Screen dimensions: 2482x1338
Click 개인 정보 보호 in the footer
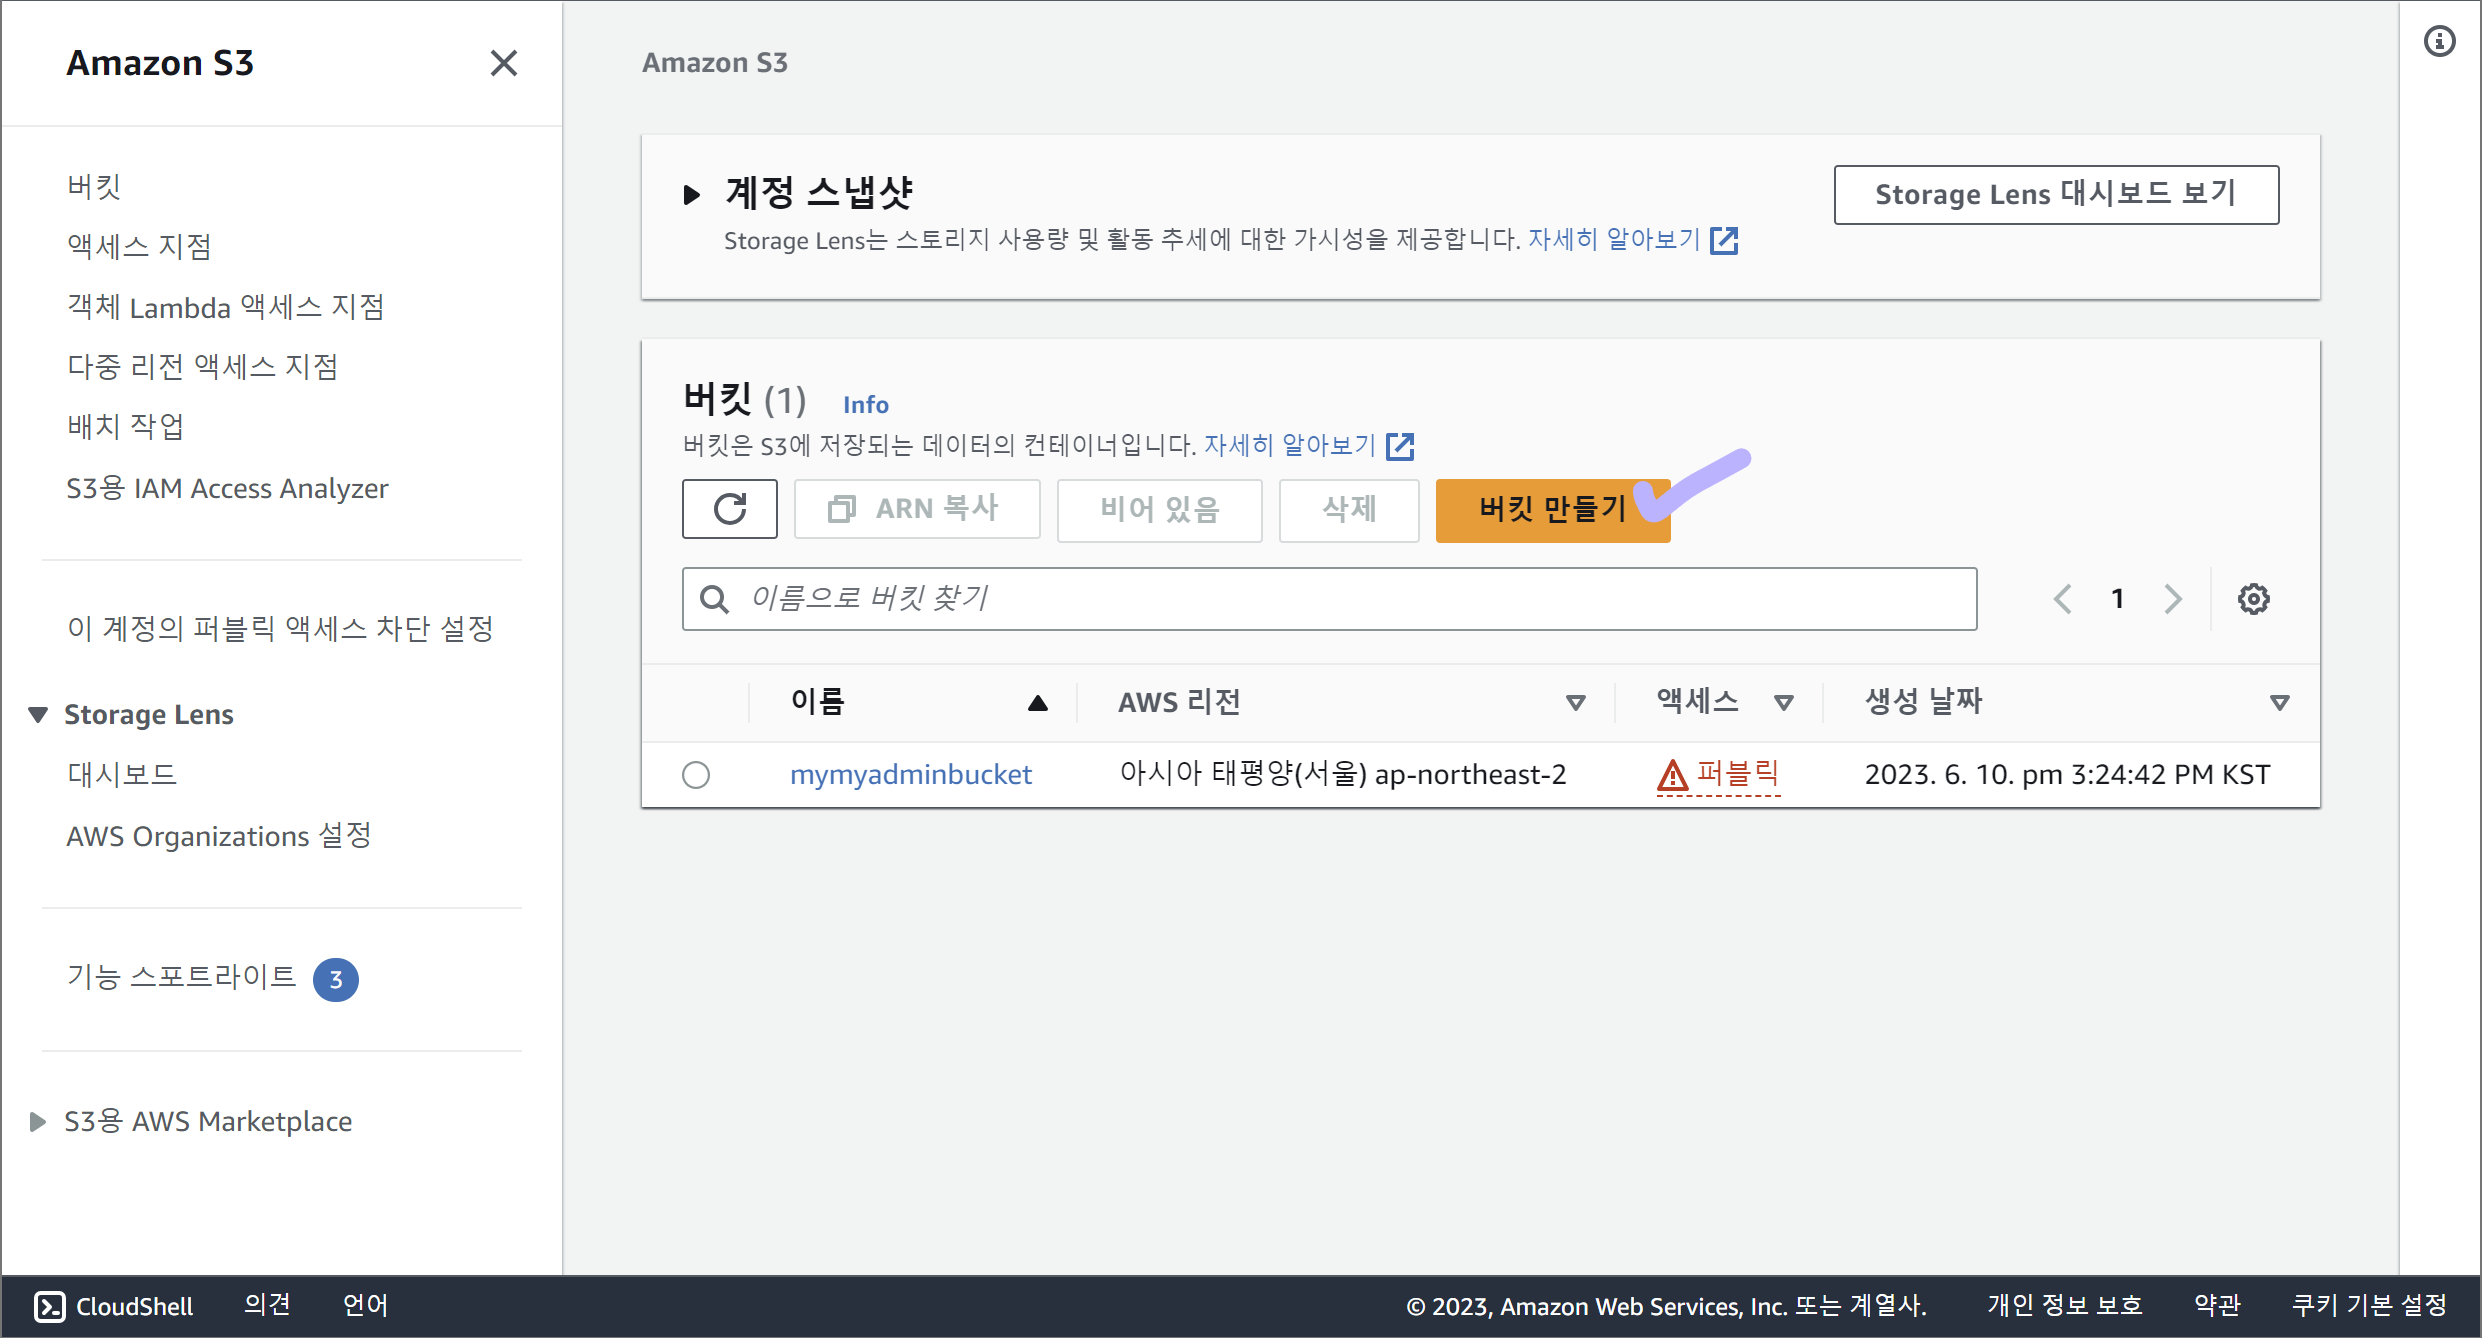tap(2064, 1305)
